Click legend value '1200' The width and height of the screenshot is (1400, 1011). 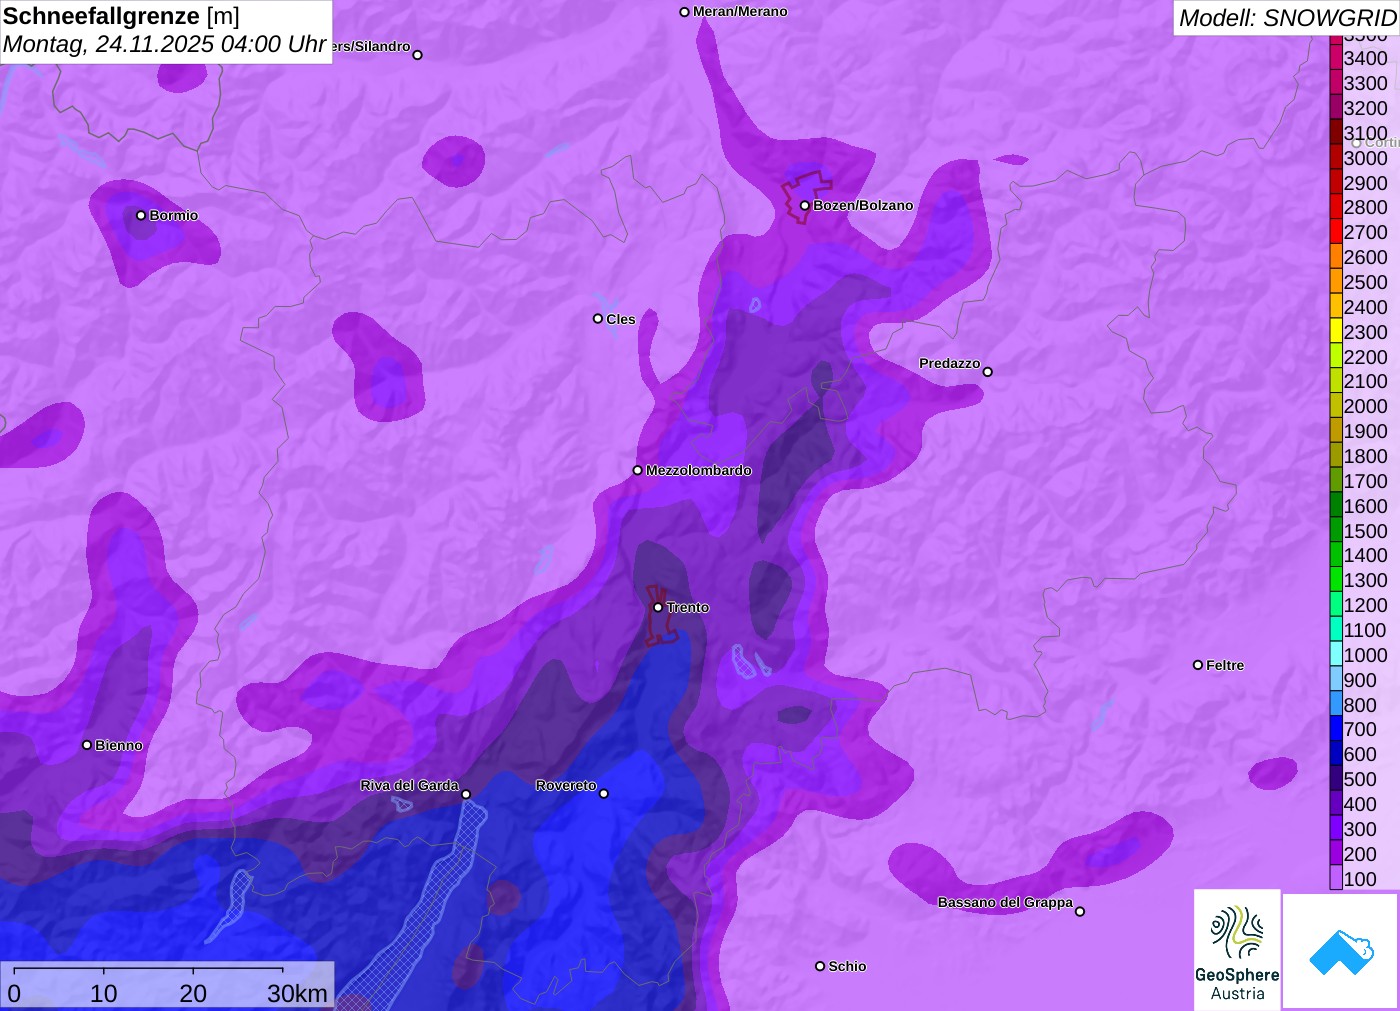(x=1365, y=605)
